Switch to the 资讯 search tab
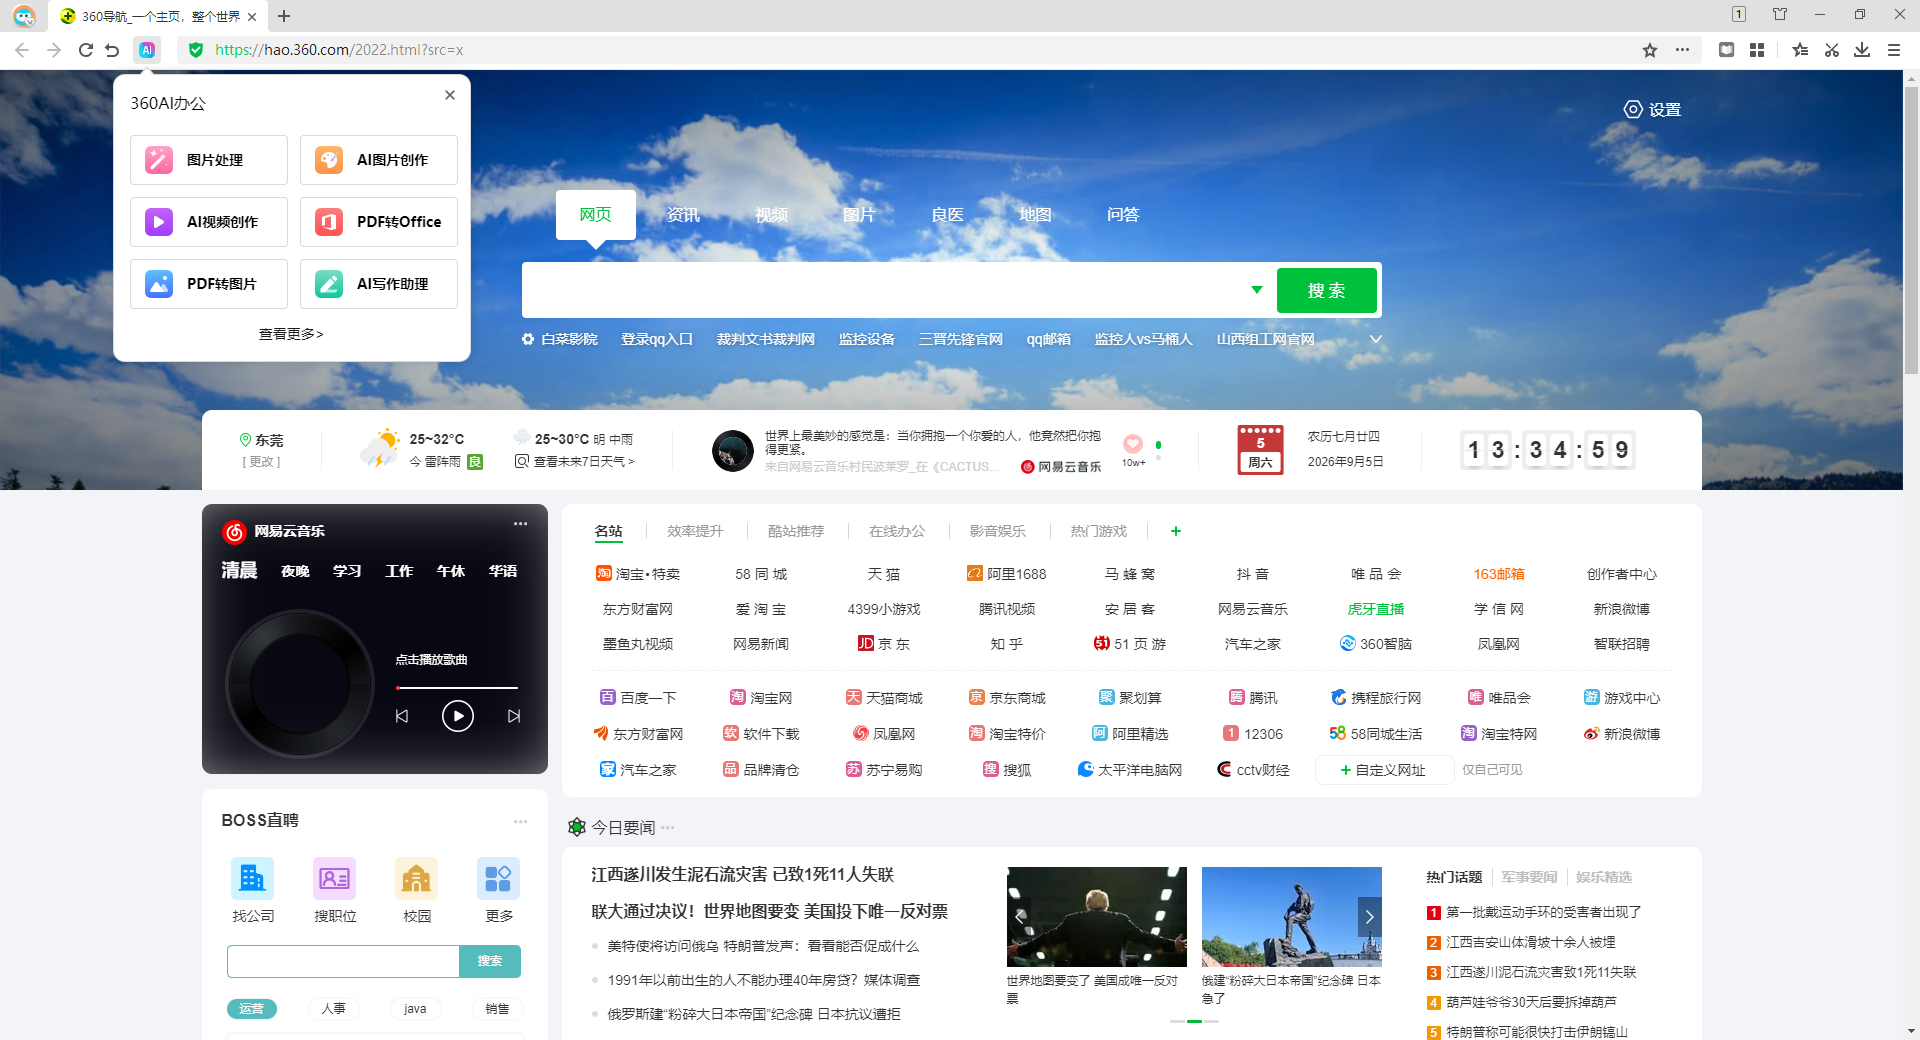The width and height of the screenshot is (1920, 1040). (684, 215)
